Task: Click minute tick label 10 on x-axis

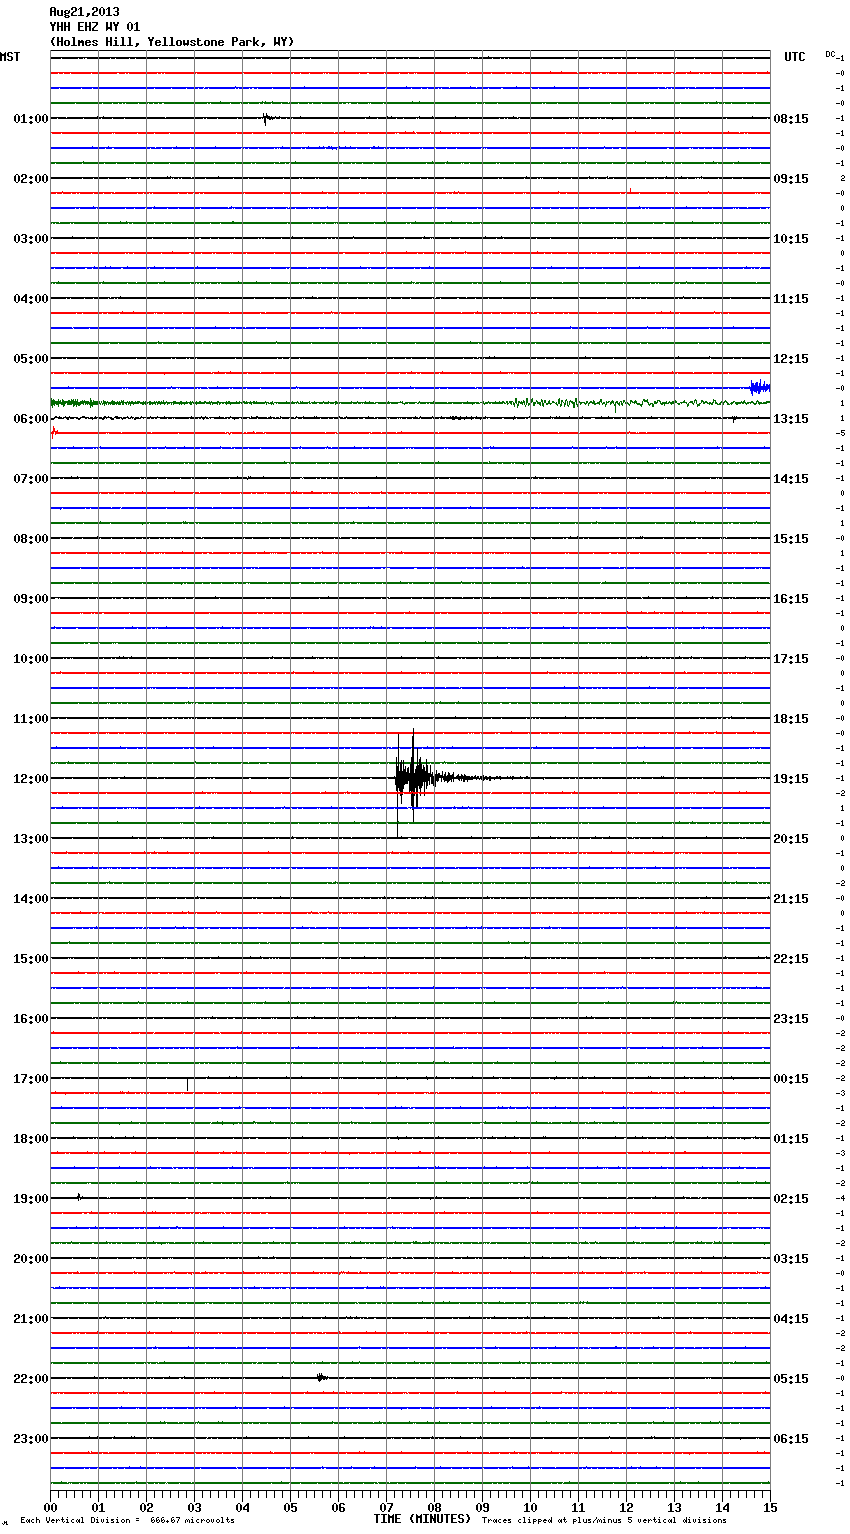Action: coord(530,1507)
